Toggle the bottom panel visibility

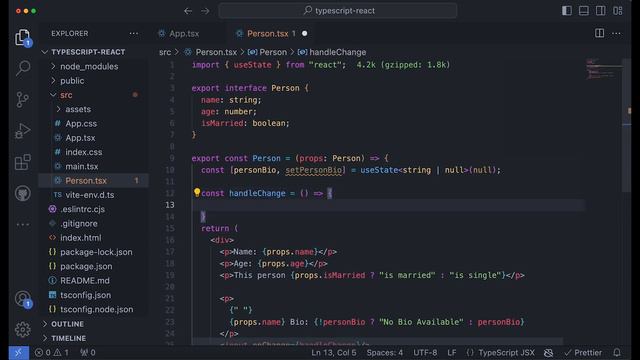coord(584,11)
